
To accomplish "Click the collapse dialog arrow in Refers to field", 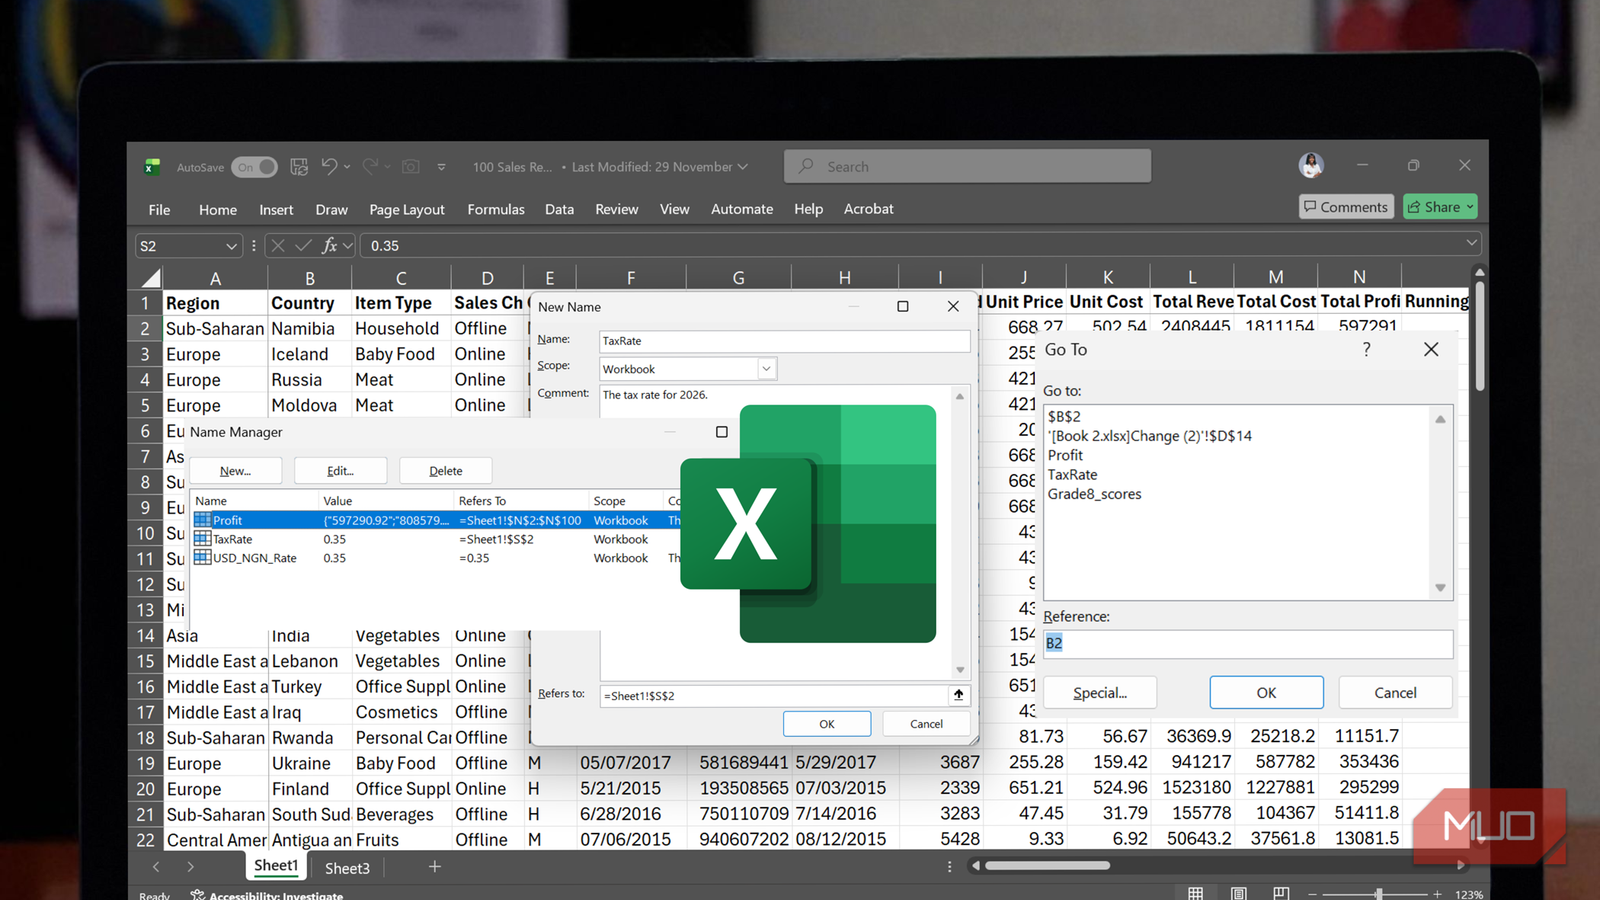I will click(x=958, y=694).
